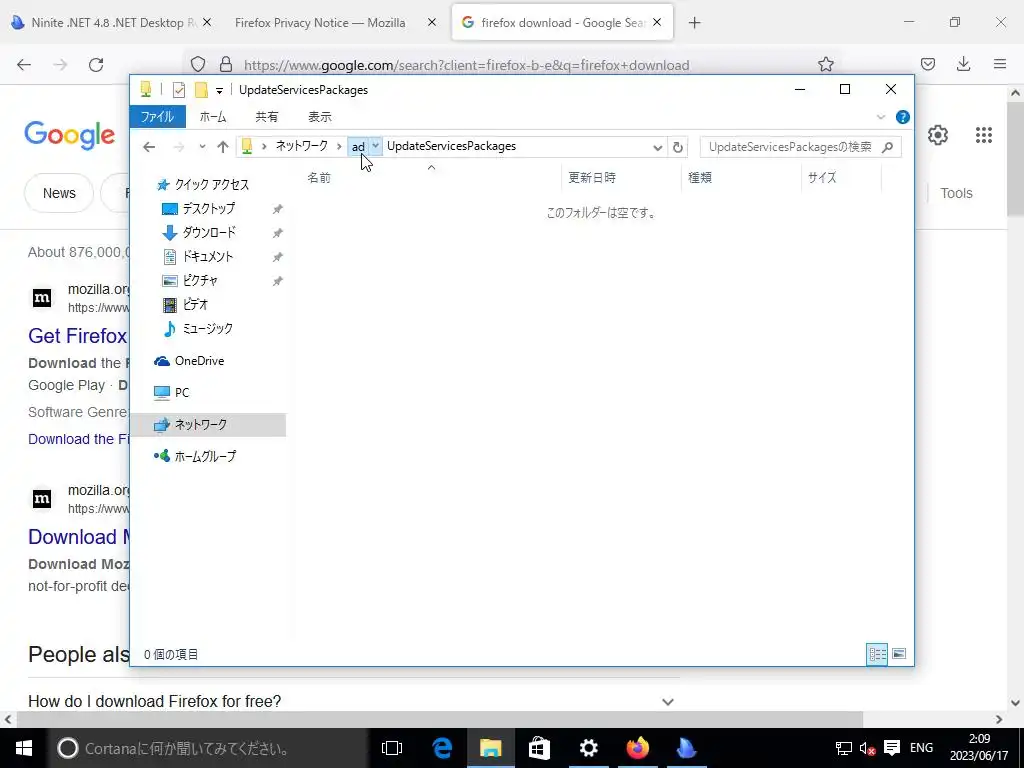
Task: Select ピクチャ in navigation pane
Action: click(x=199, y=280)
